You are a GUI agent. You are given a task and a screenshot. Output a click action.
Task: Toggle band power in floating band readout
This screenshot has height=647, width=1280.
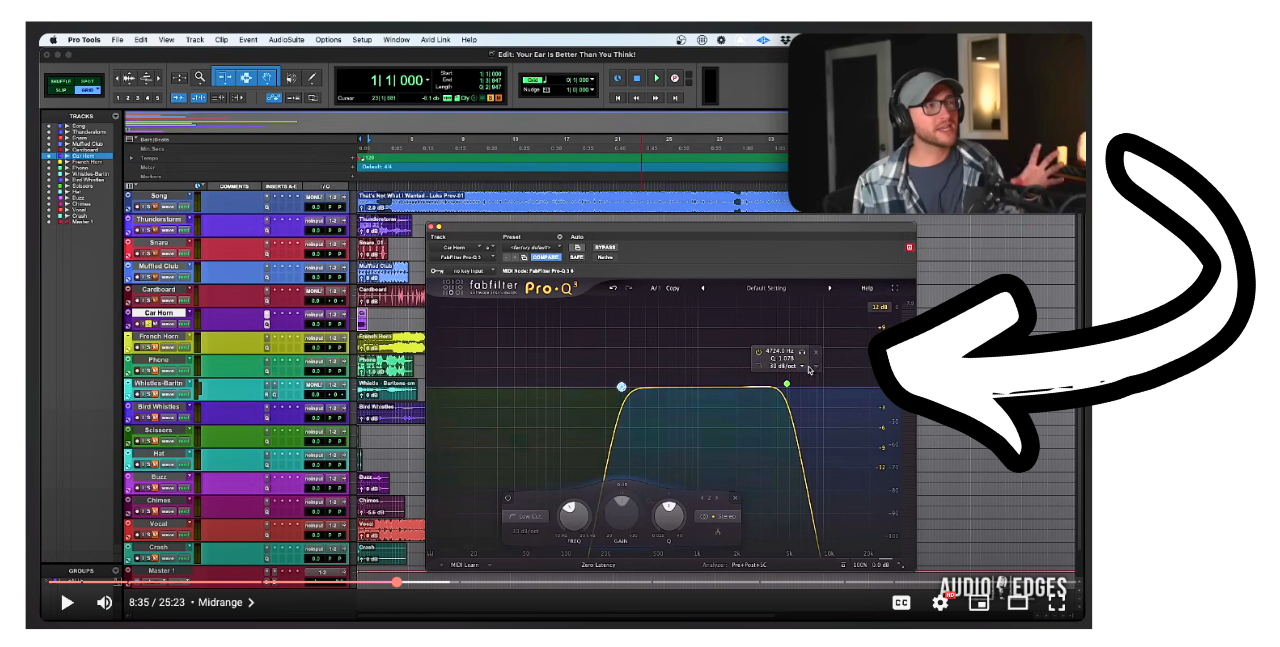point(759,352)
